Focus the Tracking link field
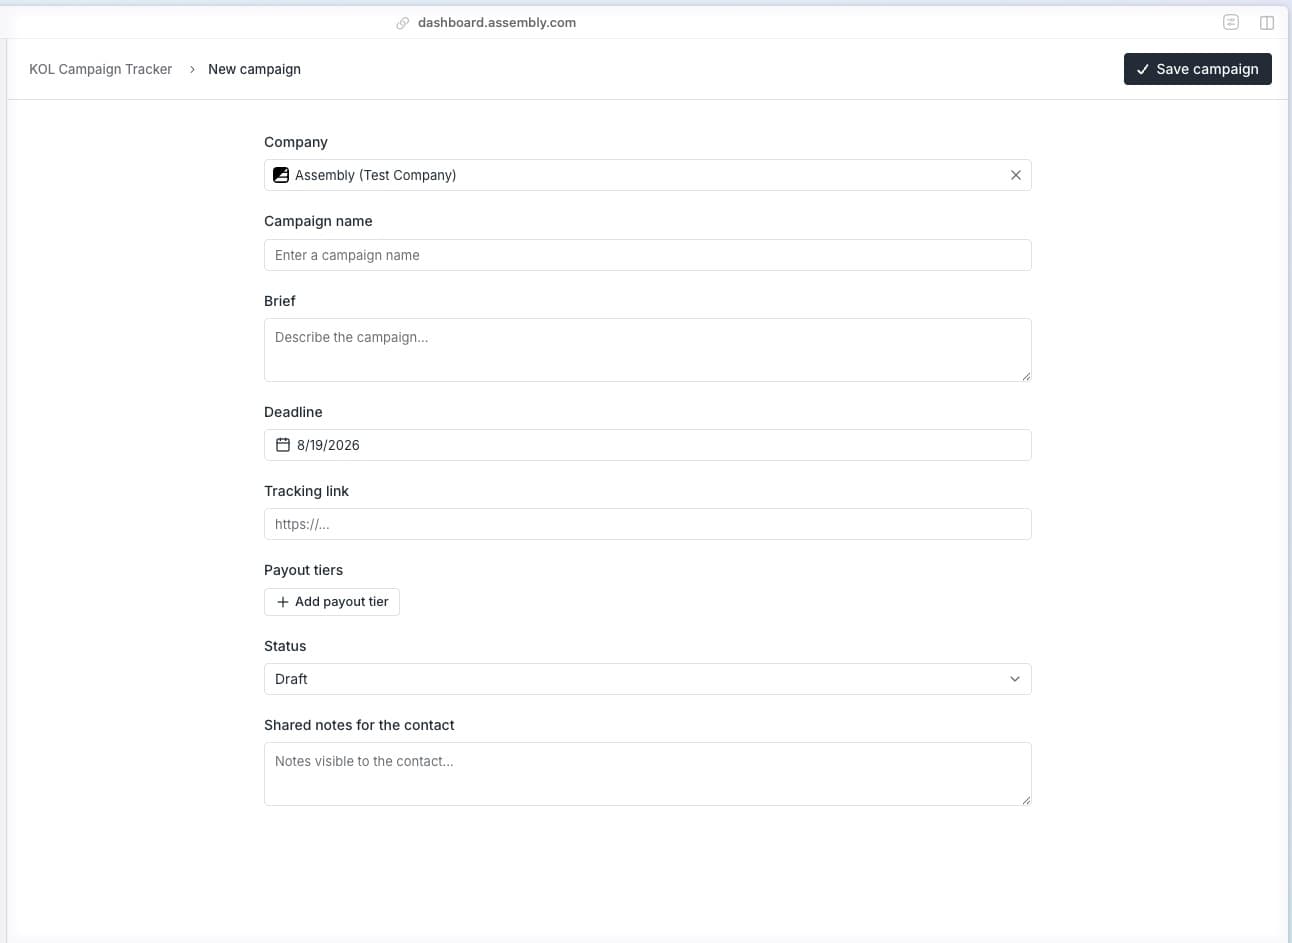 tap(647, 524)
